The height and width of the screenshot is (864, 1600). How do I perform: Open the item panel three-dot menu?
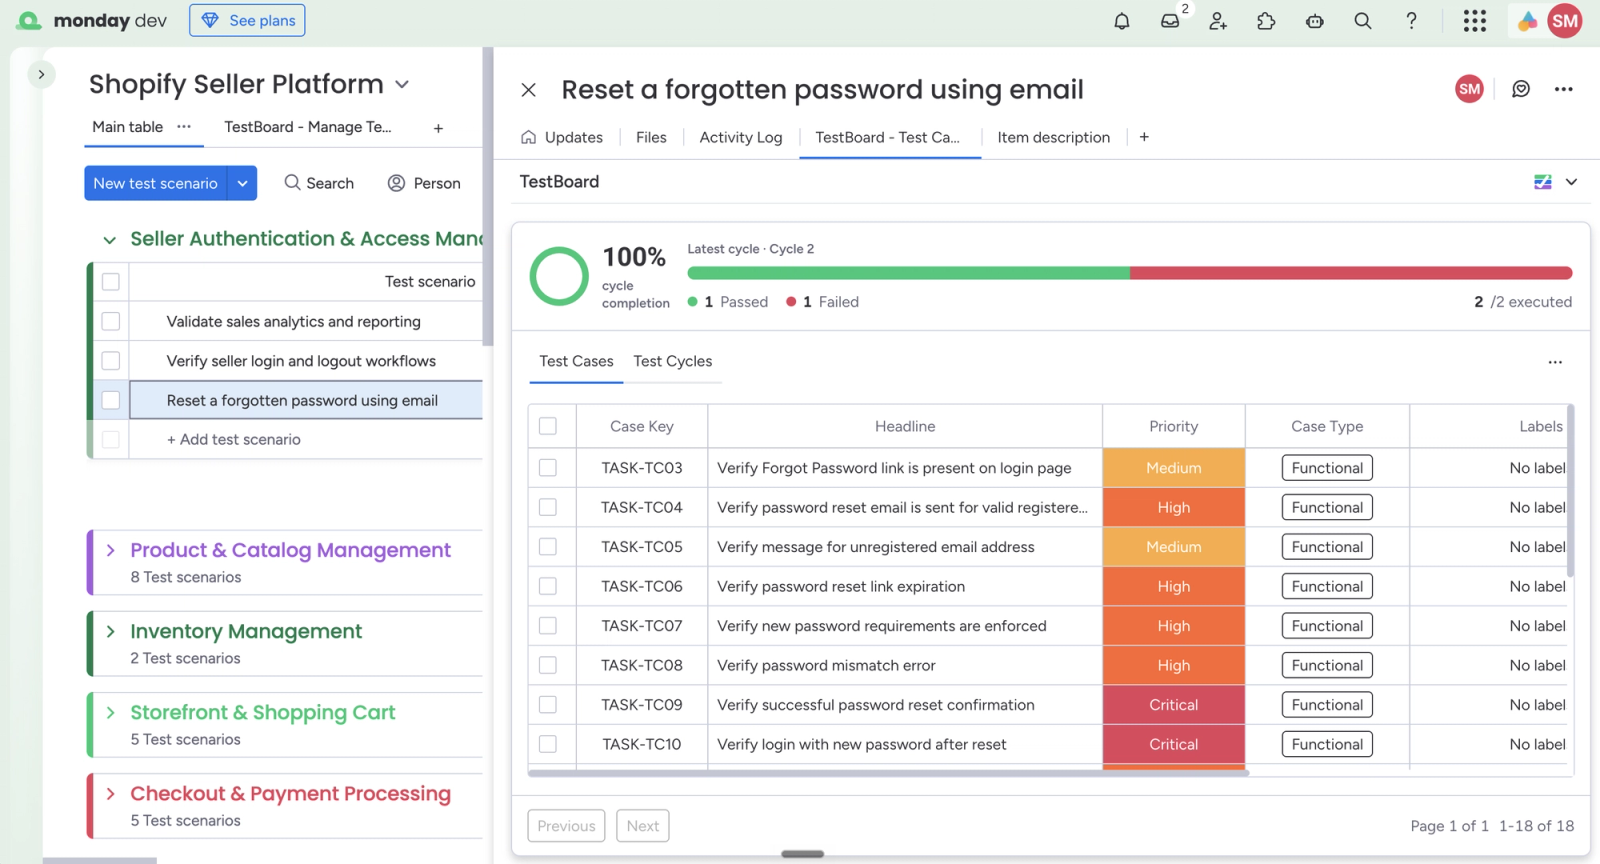click(x=1564, y=89)
